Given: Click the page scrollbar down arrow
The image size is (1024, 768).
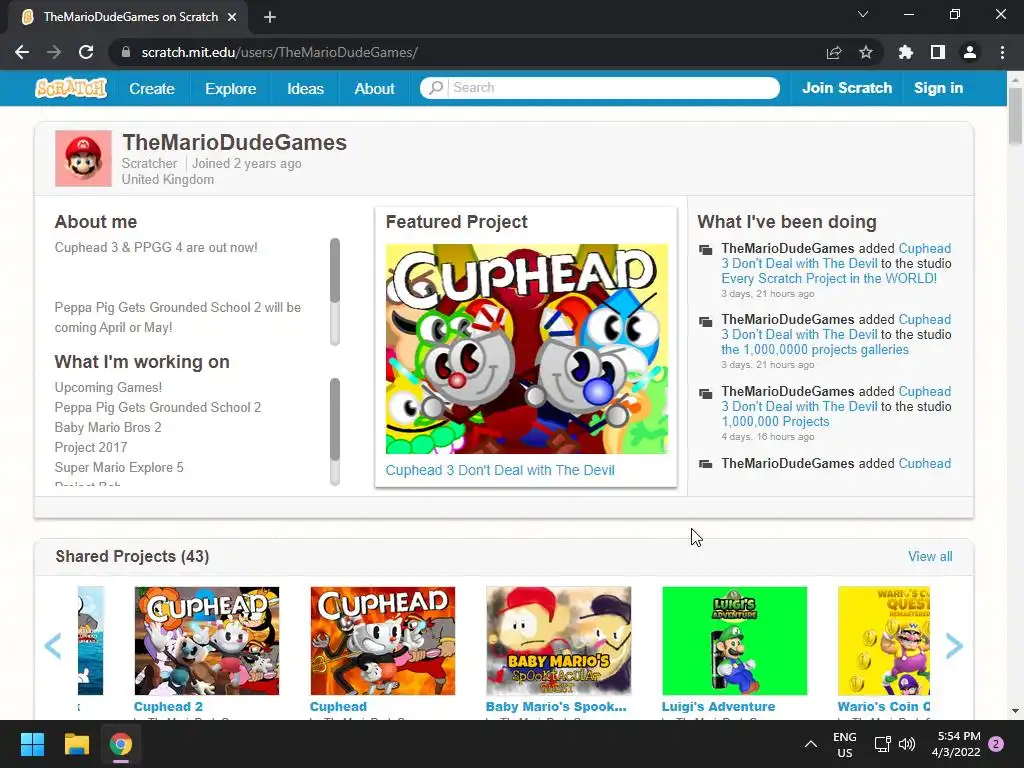Looking at the screenshot, I should 1015,711.
